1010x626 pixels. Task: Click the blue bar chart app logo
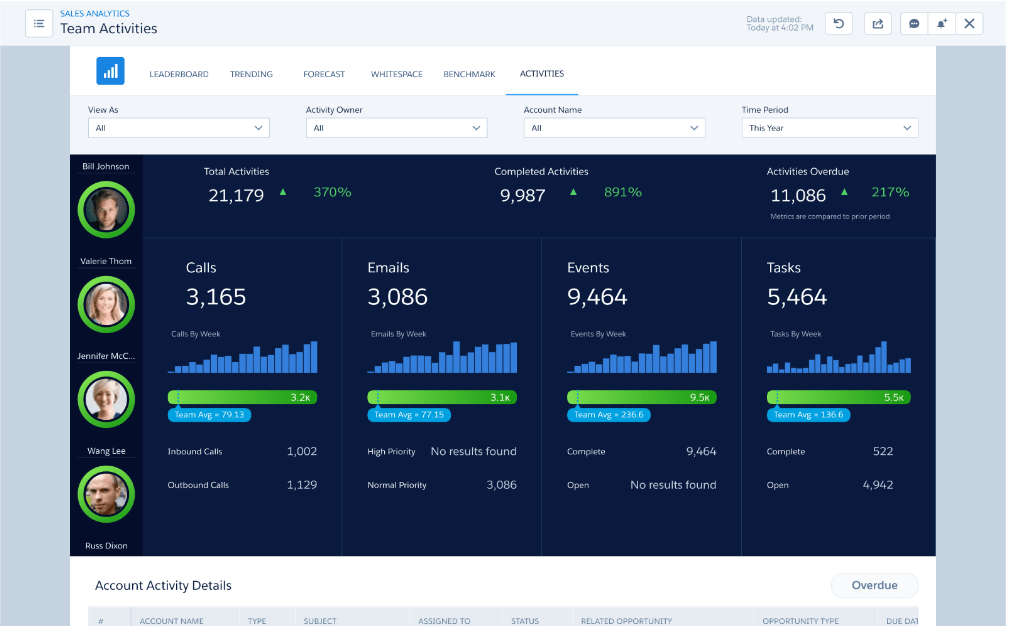[x=110, y=72]
